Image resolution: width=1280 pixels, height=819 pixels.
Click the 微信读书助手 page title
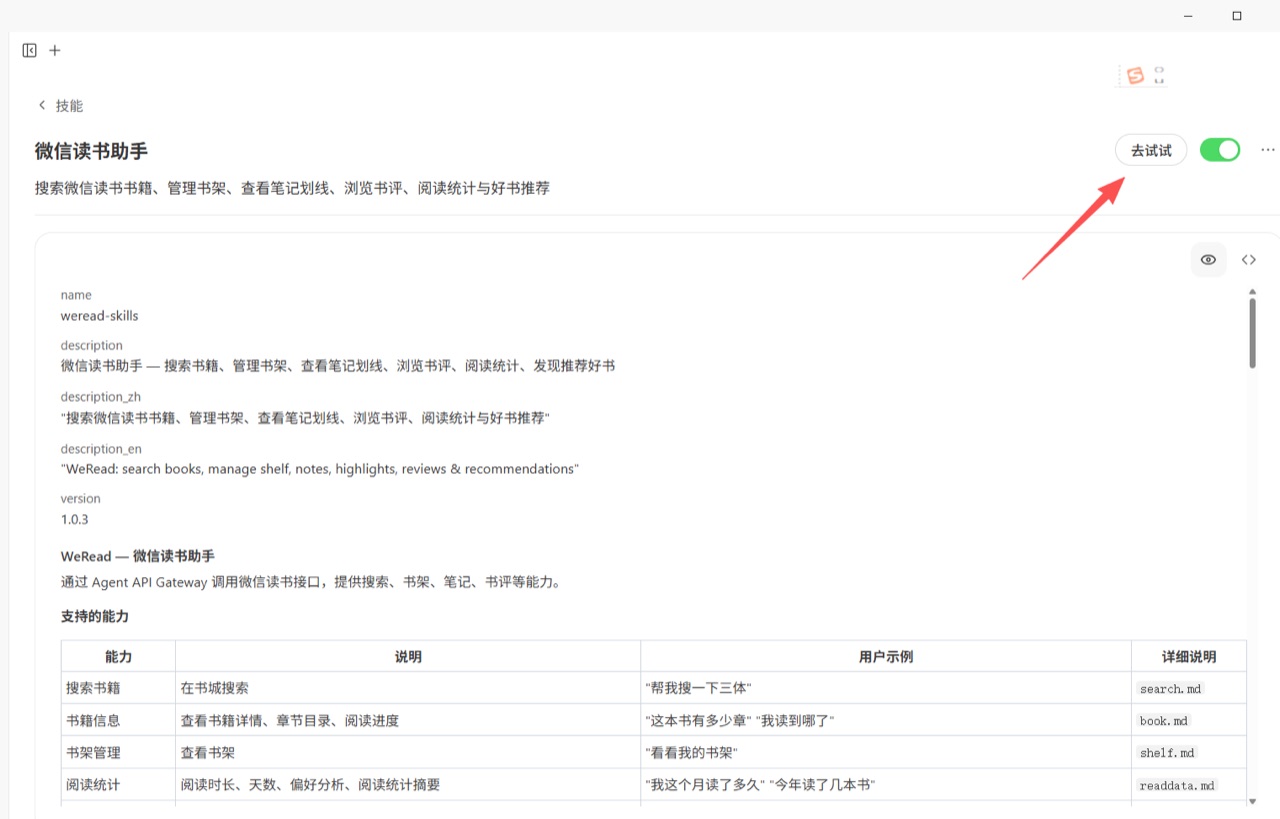tap(91, 151)
